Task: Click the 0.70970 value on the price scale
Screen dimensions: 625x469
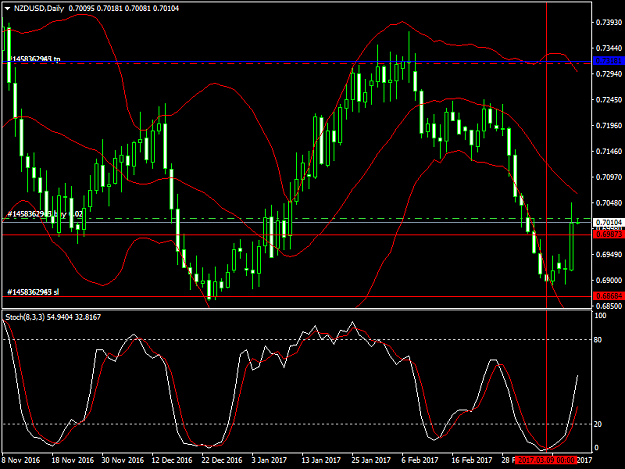Action: (609, 177)
